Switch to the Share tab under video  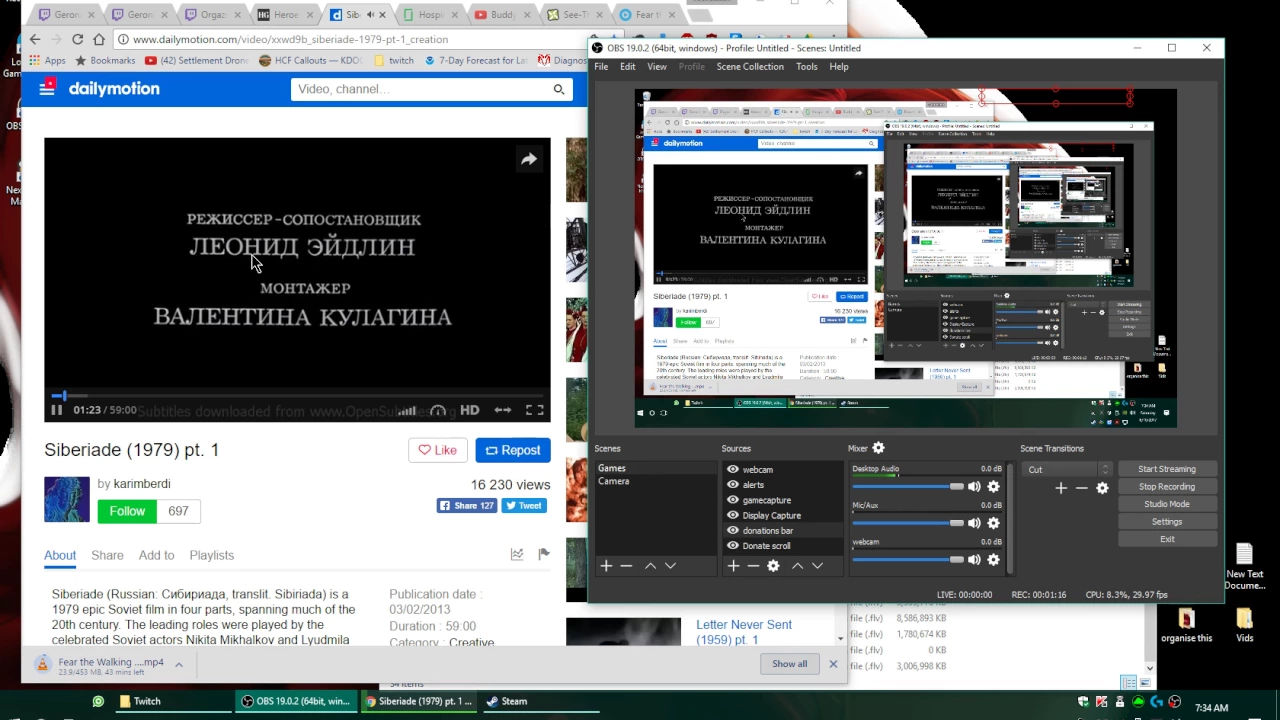pos(107,555)
